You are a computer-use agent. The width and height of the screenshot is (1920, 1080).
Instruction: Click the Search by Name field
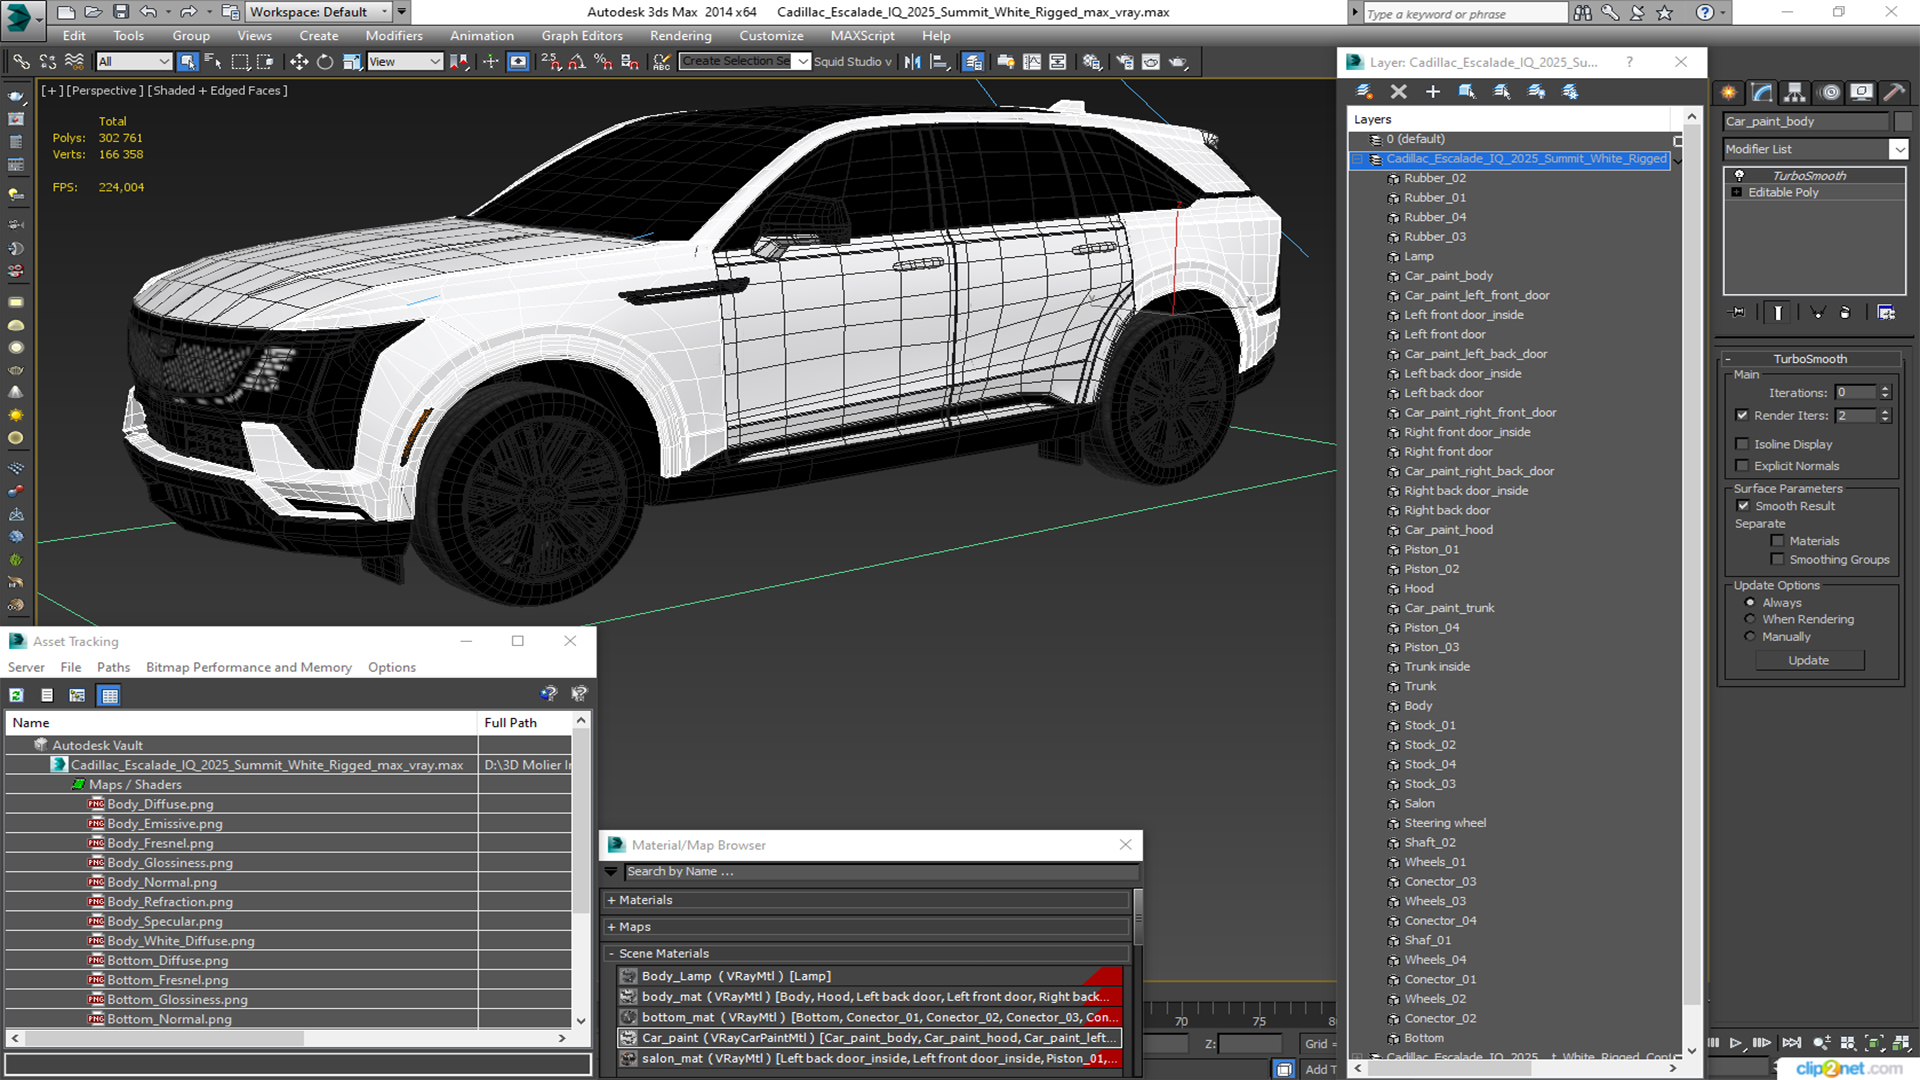pyautogui.click(x=881, y=872)
